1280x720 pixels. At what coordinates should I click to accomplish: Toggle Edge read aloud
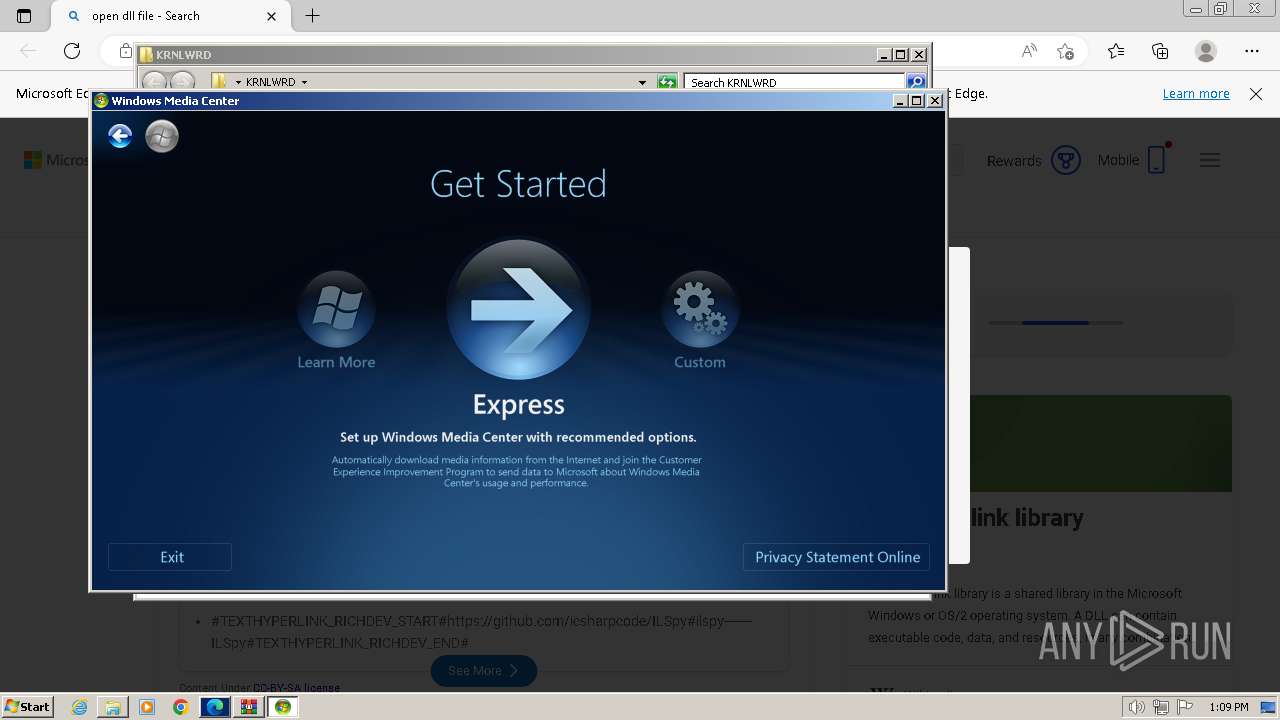(x=1029, y=51)
